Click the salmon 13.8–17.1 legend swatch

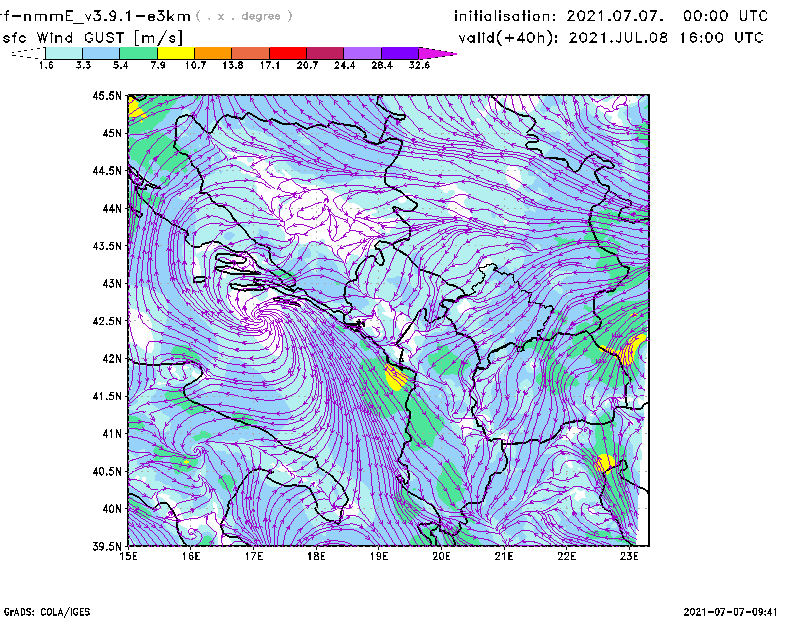(x=251, y=53)
